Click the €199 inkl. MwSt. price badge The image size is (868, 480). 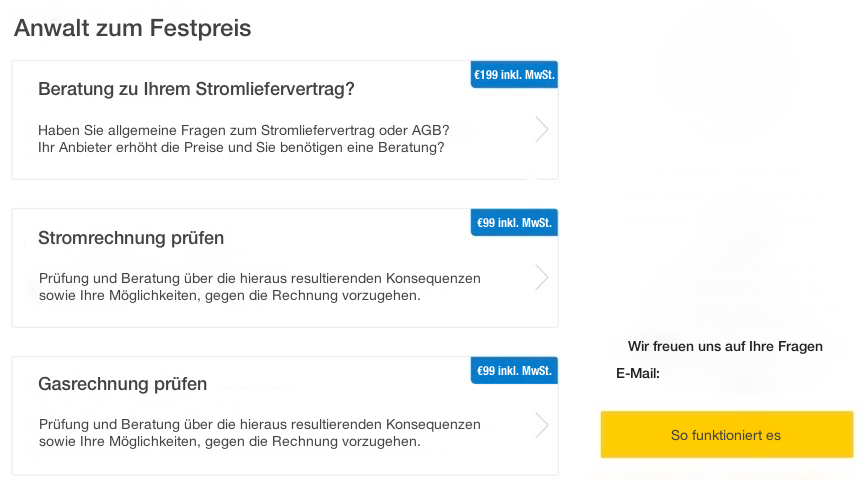(x=514, y=75)
